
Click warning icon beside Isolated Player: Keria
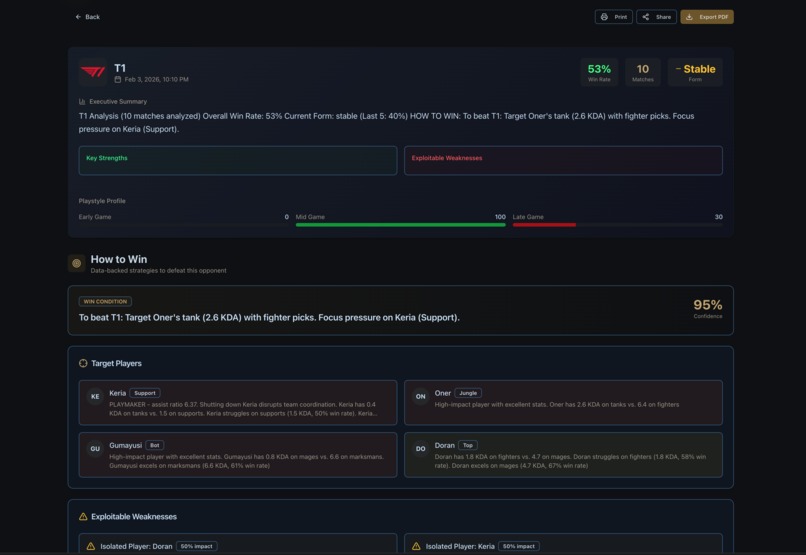click(x=416, y=546)
